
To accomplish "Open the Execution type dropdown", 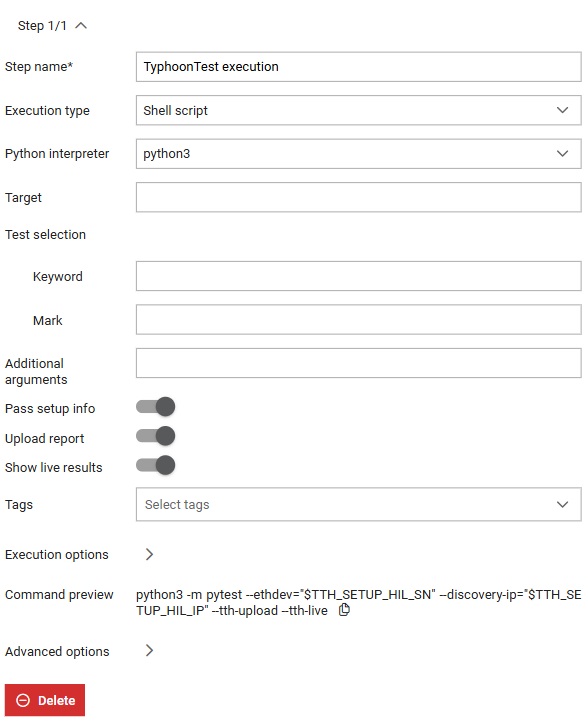I will (358, 110).
